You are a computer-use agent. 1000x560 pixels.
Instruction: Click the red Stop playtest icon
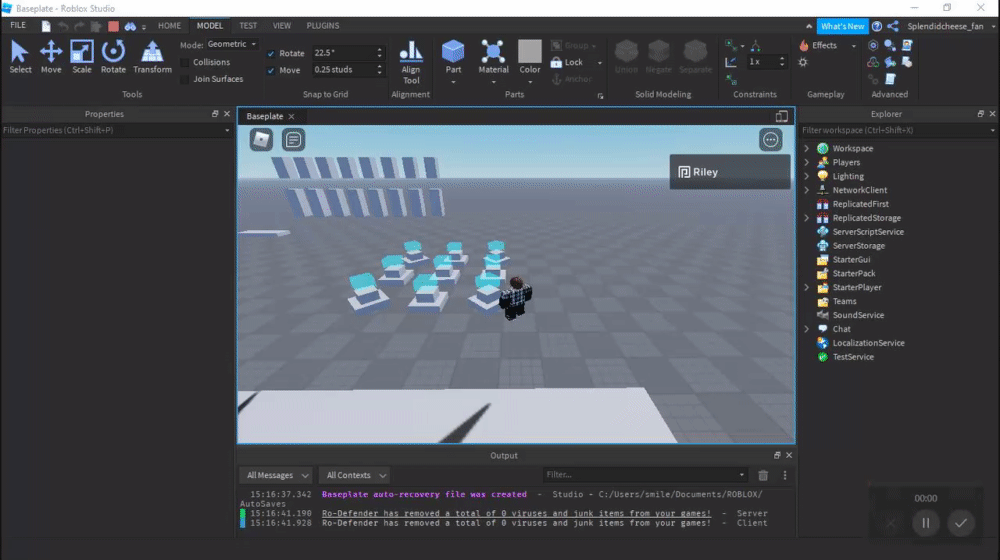point(113,26)
